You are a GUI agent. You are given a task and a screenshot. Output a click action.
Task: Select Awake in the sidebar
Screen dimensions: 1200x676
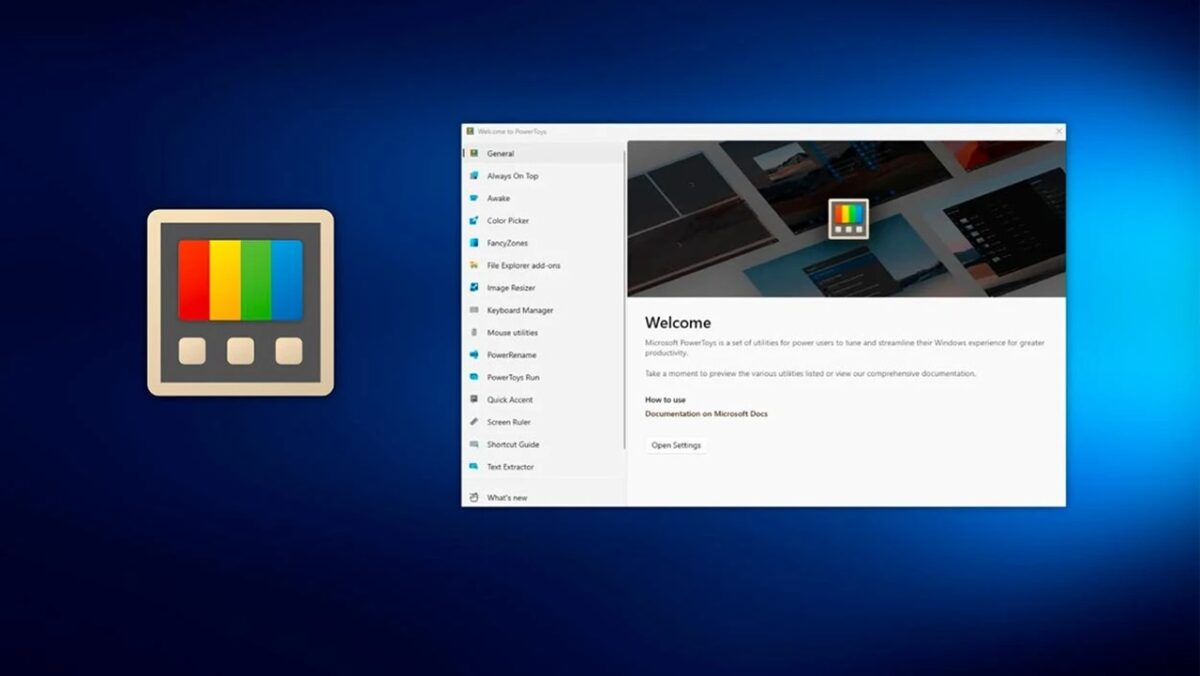pos(544,198)
